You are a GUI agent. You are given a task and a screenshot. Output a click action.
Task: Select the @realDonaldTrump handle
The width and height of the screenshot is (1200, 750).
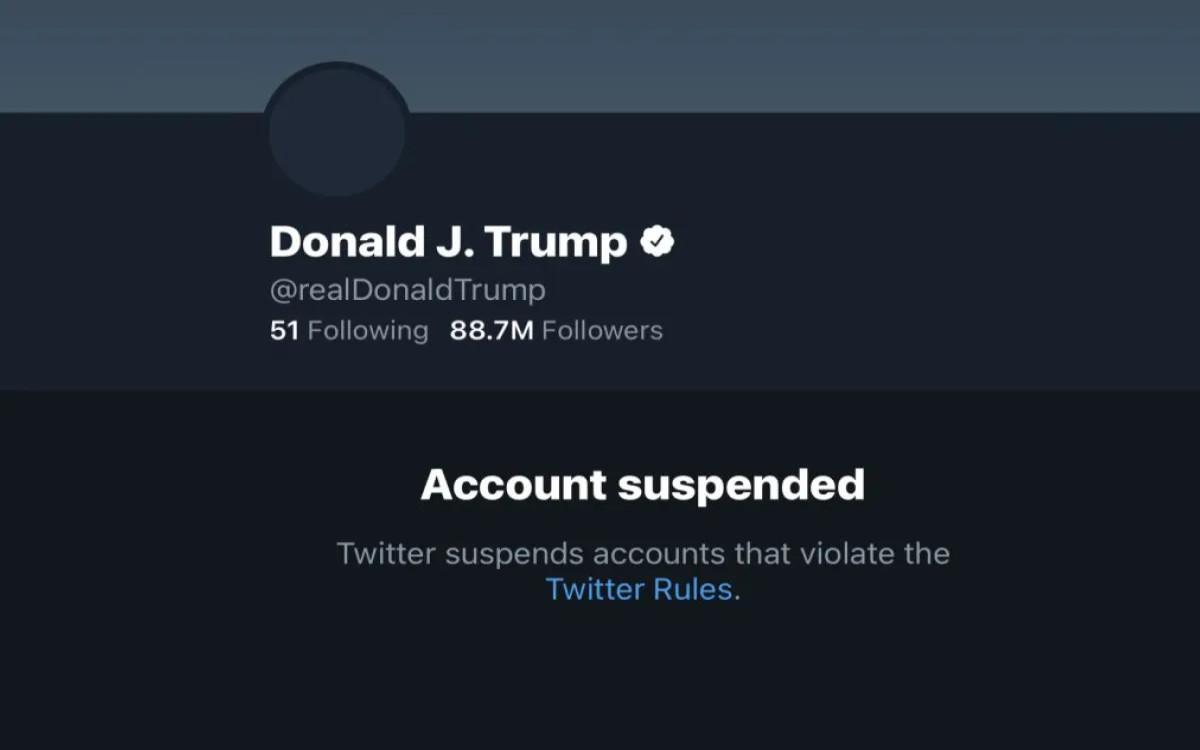pyautogui.click(x=406, y=289)
